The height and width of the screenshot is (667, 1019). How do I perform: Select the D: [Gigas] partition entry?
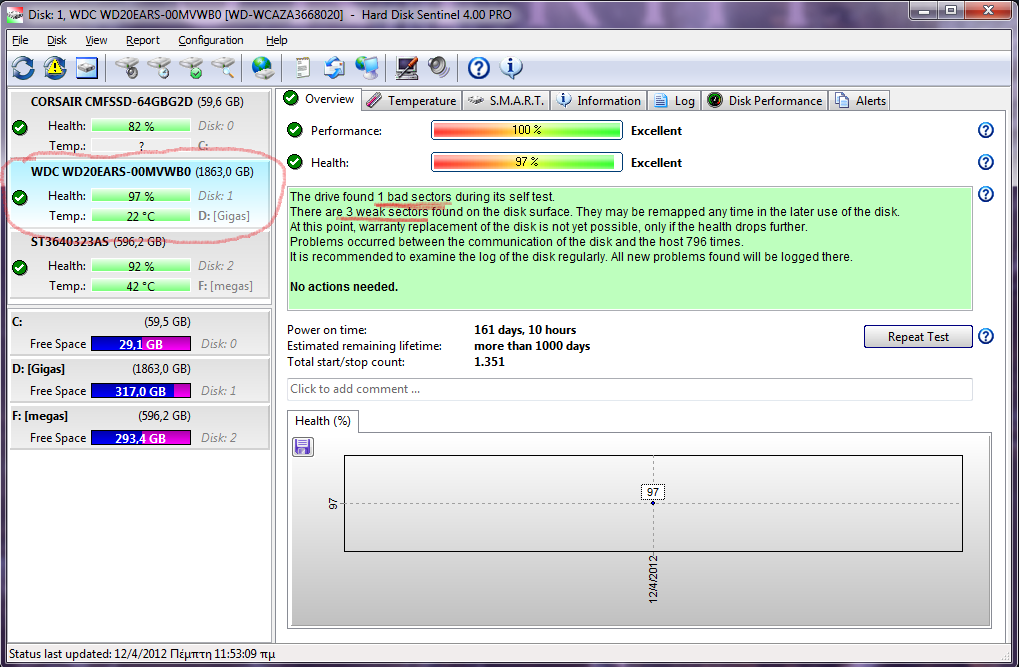pyautogui.click(x=140, y=380)
